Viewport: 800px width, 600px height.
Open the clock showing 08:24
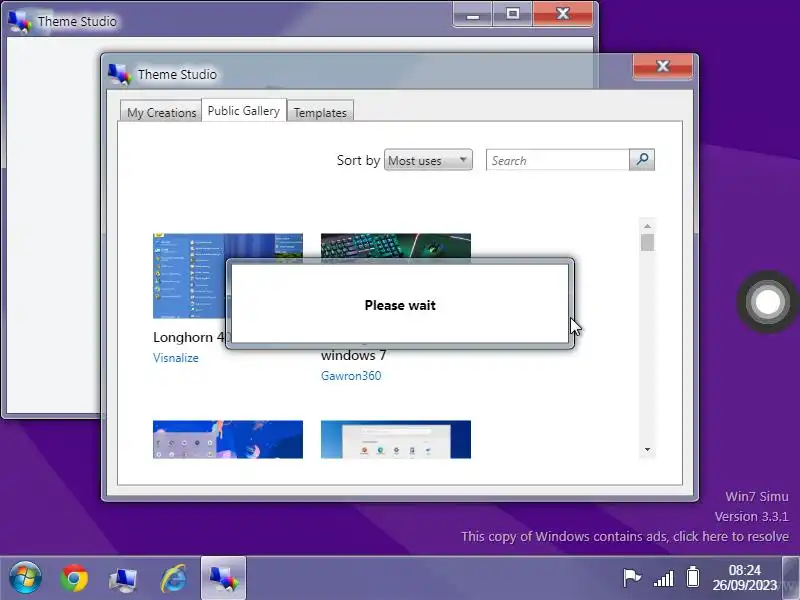point(744,577)
